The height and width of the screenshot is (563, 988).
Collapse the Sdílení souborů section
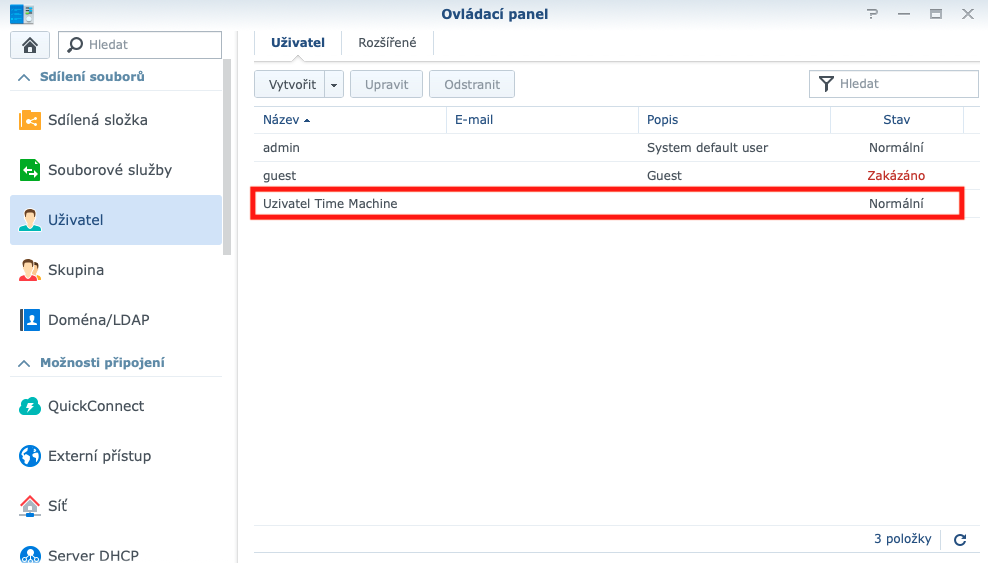tap(24, 77)
